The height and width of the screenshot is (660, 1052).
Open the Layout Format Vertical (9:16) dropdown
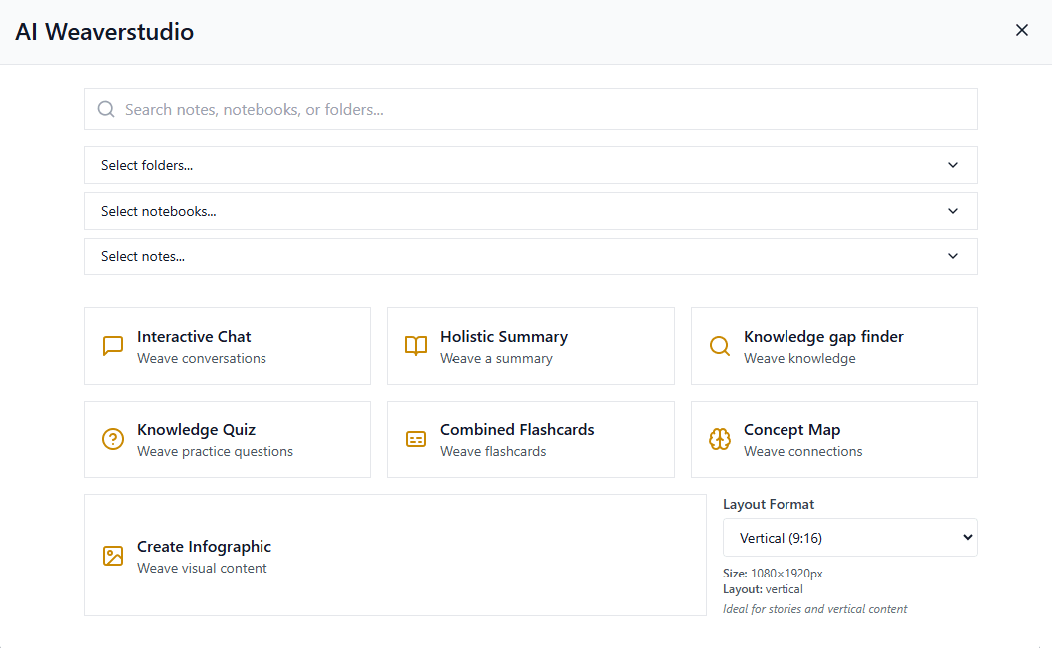[850, 538]
